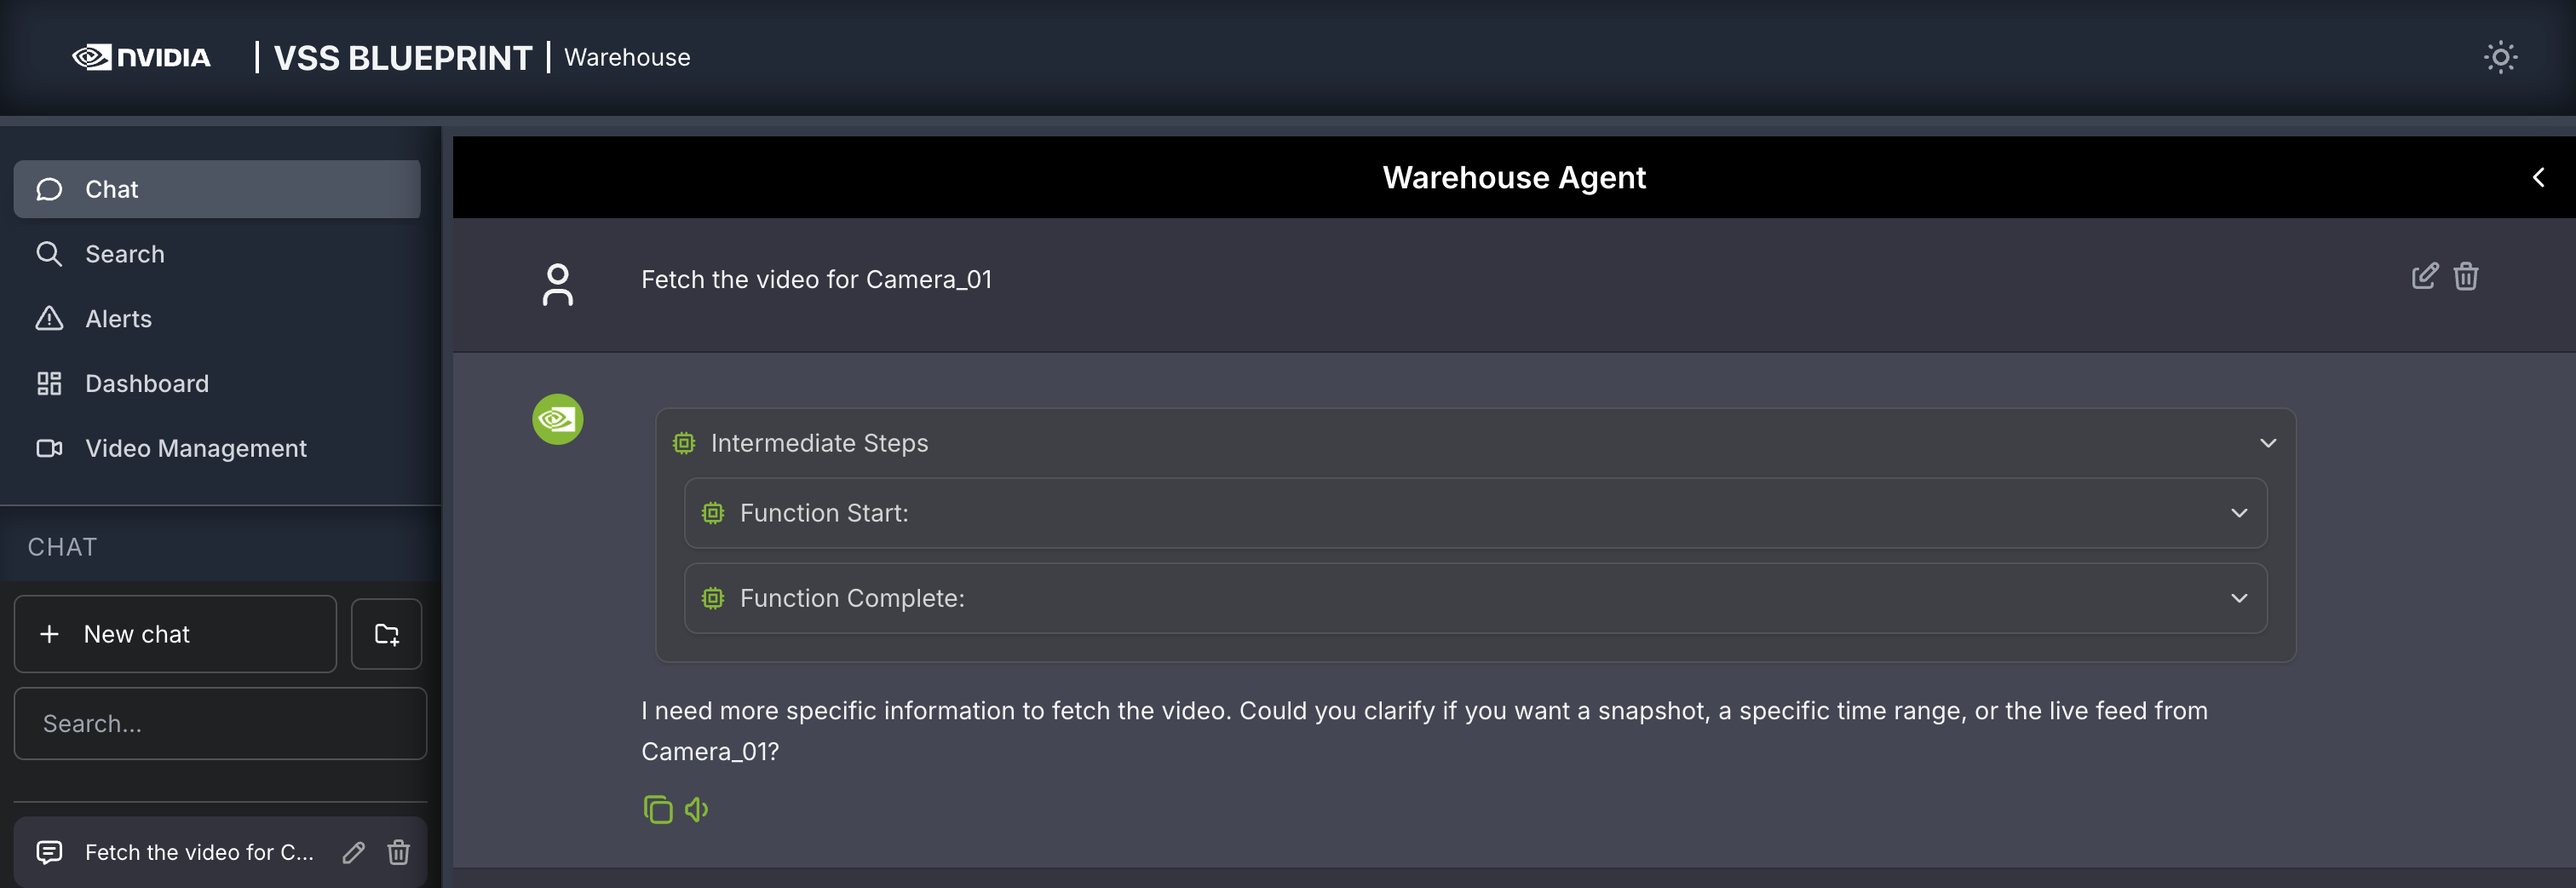Delete the chat 'Fetch the video for C...'
The width and height of the screenshot is (2576, 888).
click(x=399, y=852)
